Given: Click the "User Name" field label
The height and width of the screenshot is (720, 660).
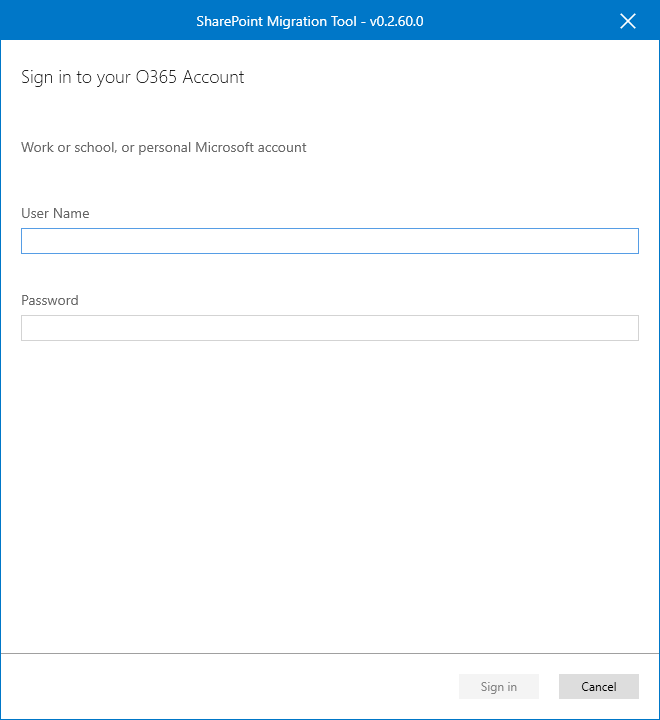Looking at the screenshot, I should tap(55, 213).
